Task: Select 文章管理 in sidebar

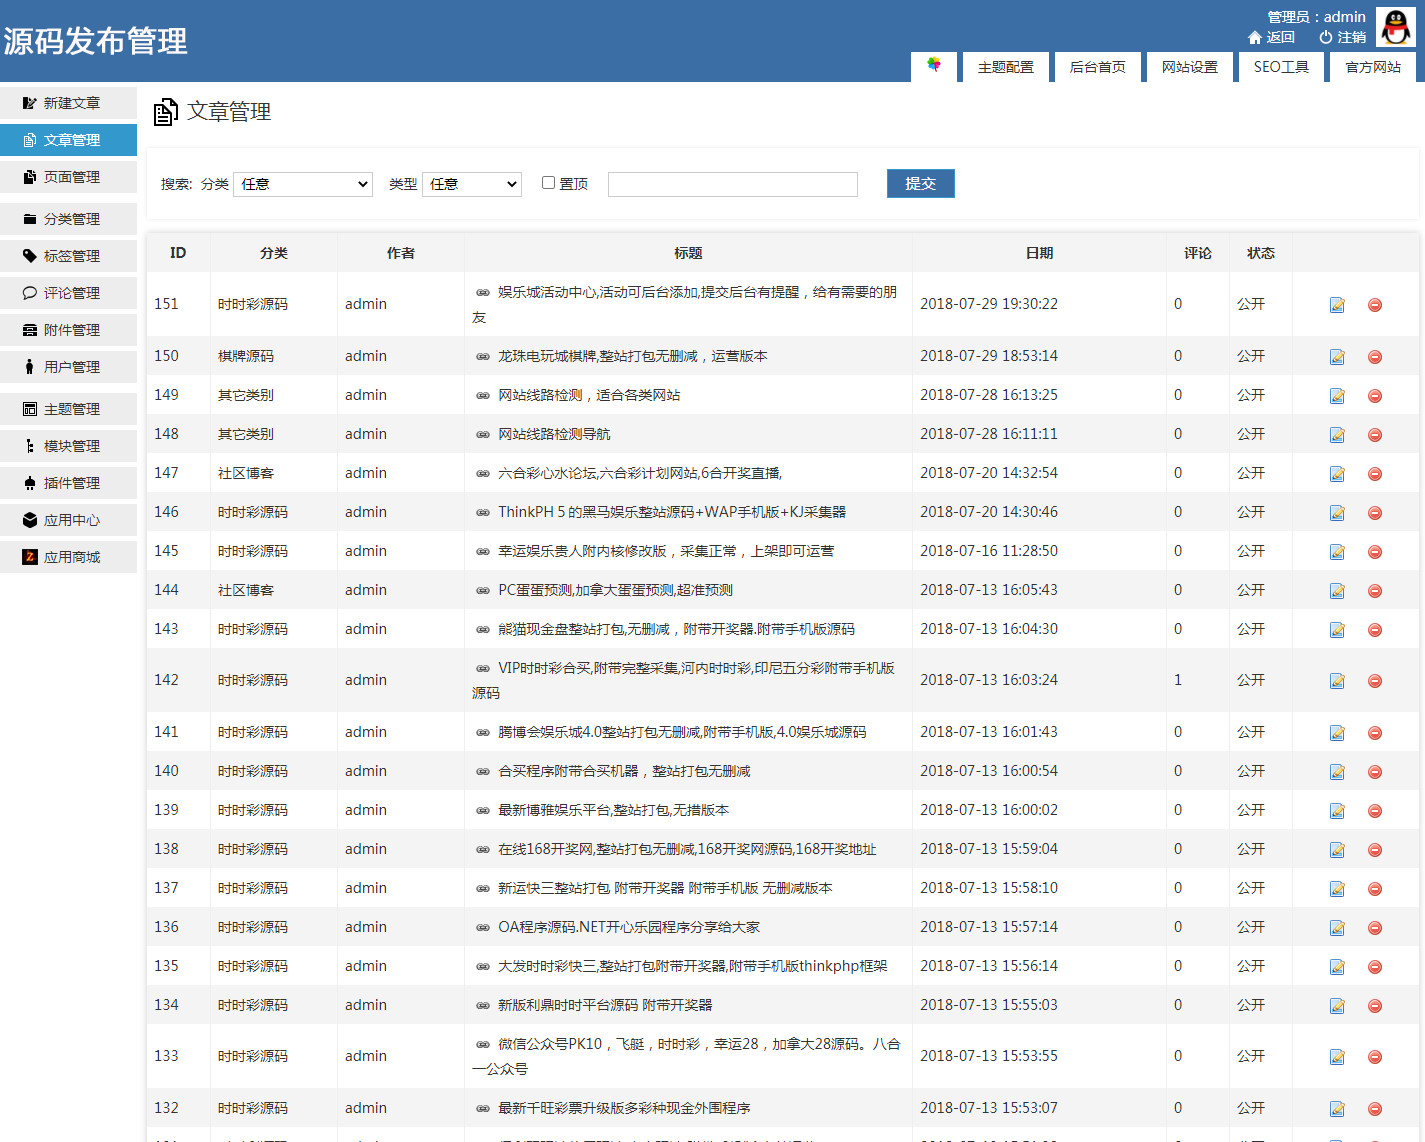Action: pos(68,140)
